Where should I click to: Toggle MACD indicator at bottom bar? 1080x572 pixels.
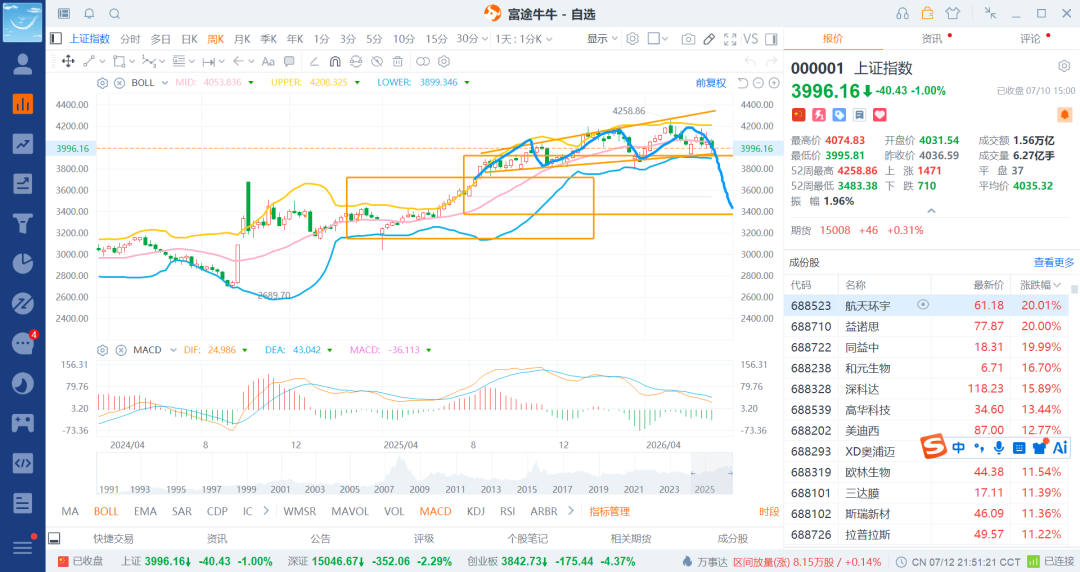[x=435, y=511]
